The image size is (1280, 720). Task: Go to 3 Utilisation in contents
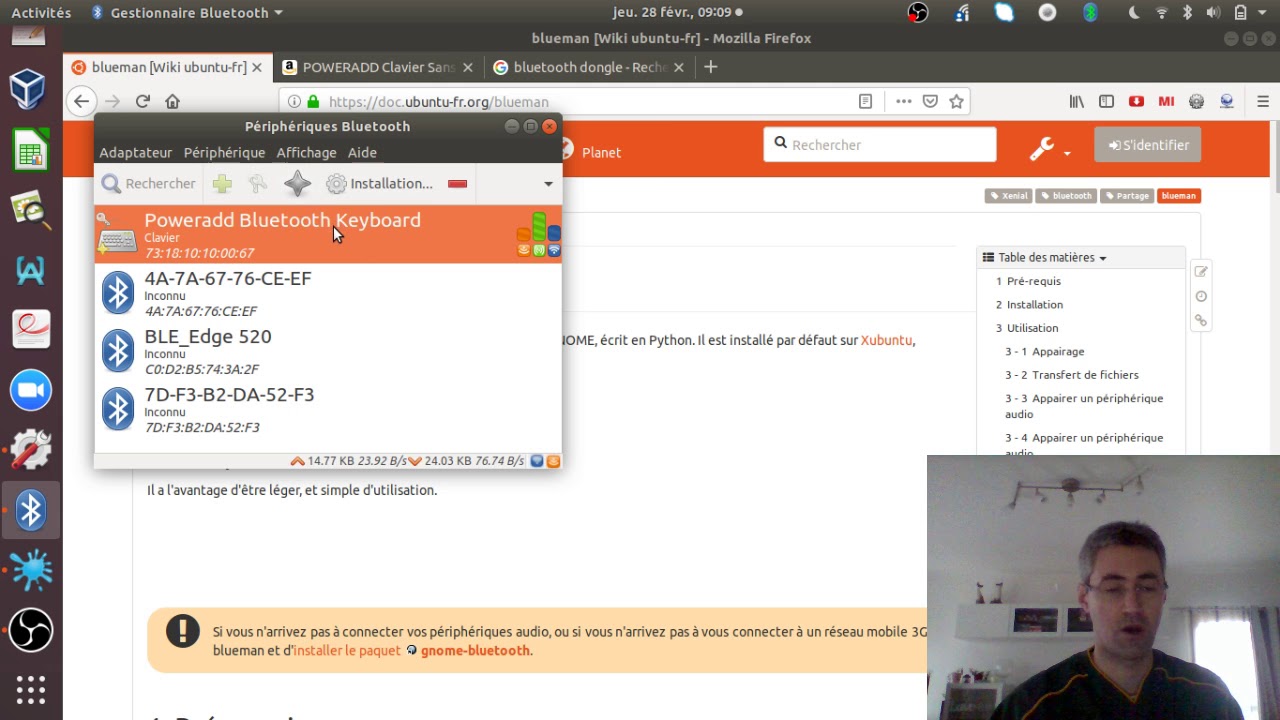point(1027,328)
